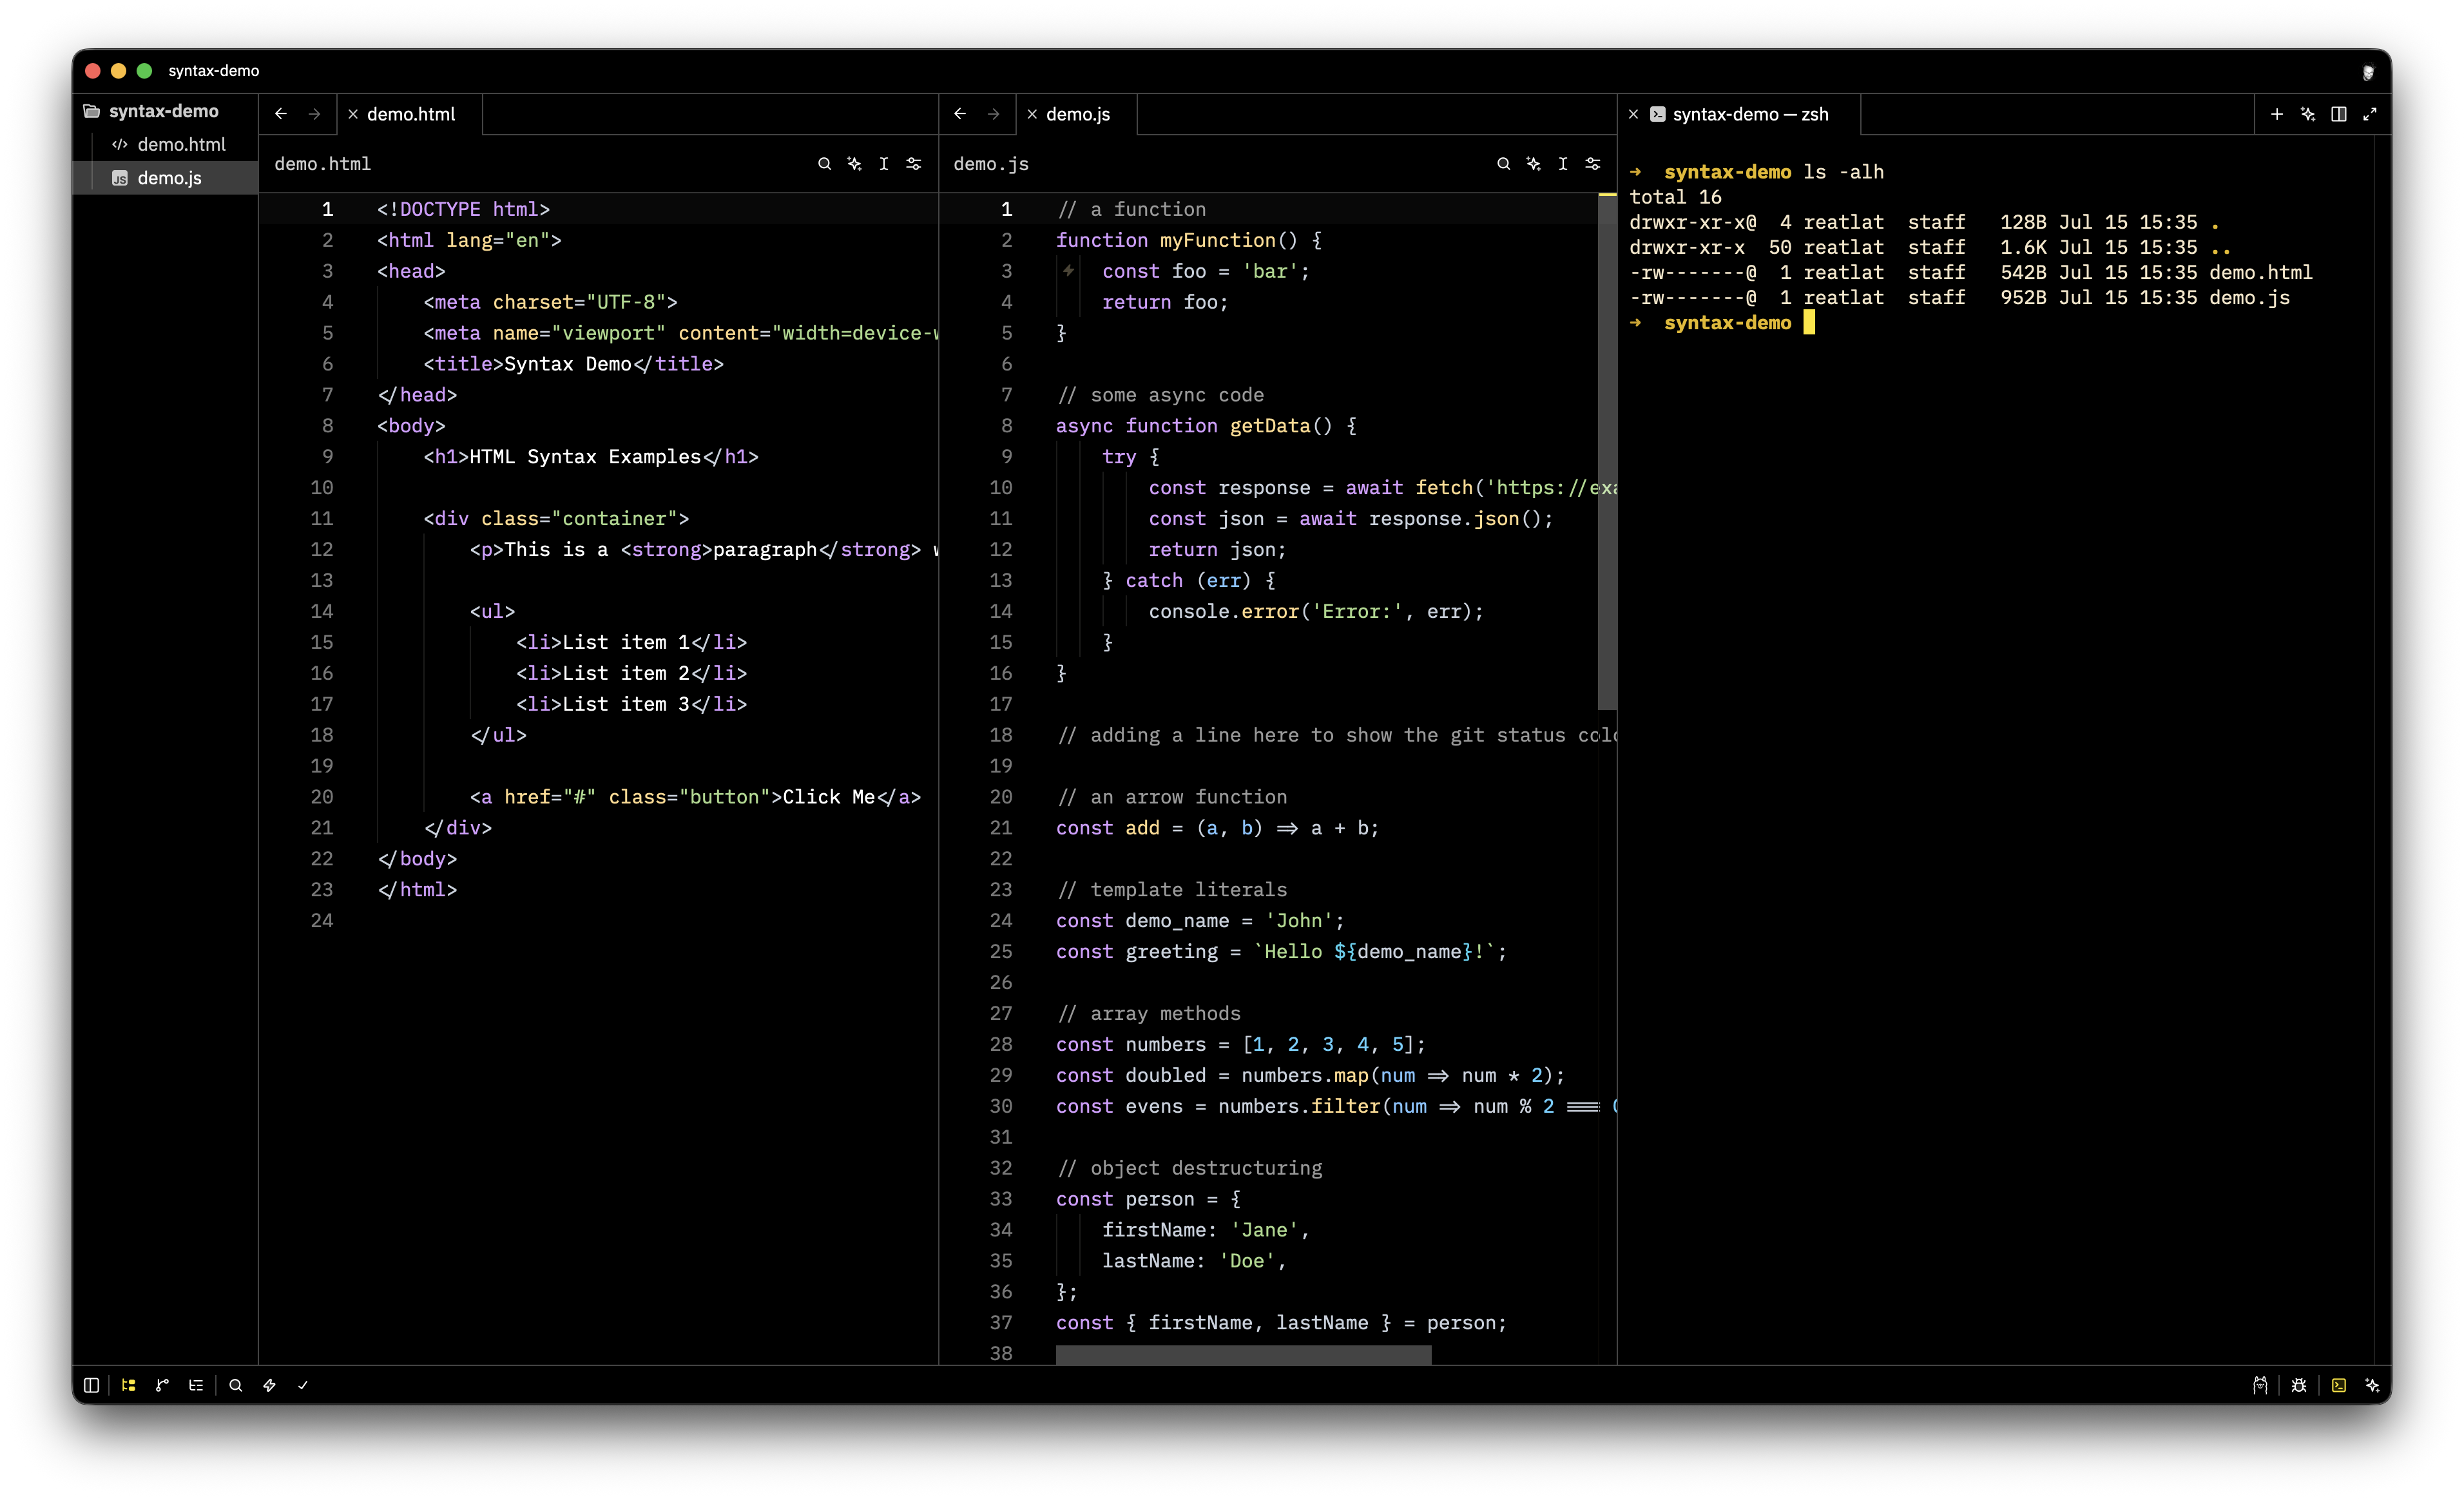Open editor controls dropdown in demo.html toolbar
2464x1500 pixels.
click(914, 164)
